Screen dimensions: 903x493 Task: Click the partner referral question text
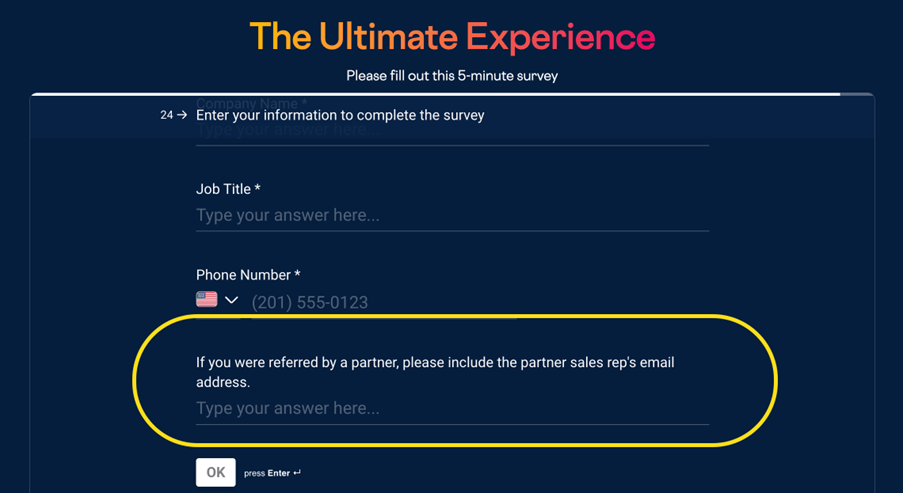point(435,372)
